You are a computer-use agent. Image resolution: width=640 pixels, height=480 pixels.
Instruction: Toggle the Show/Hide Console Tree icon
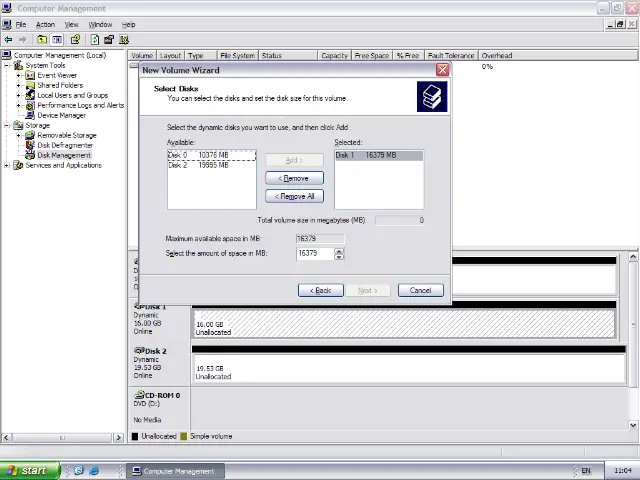click(57, 40)
